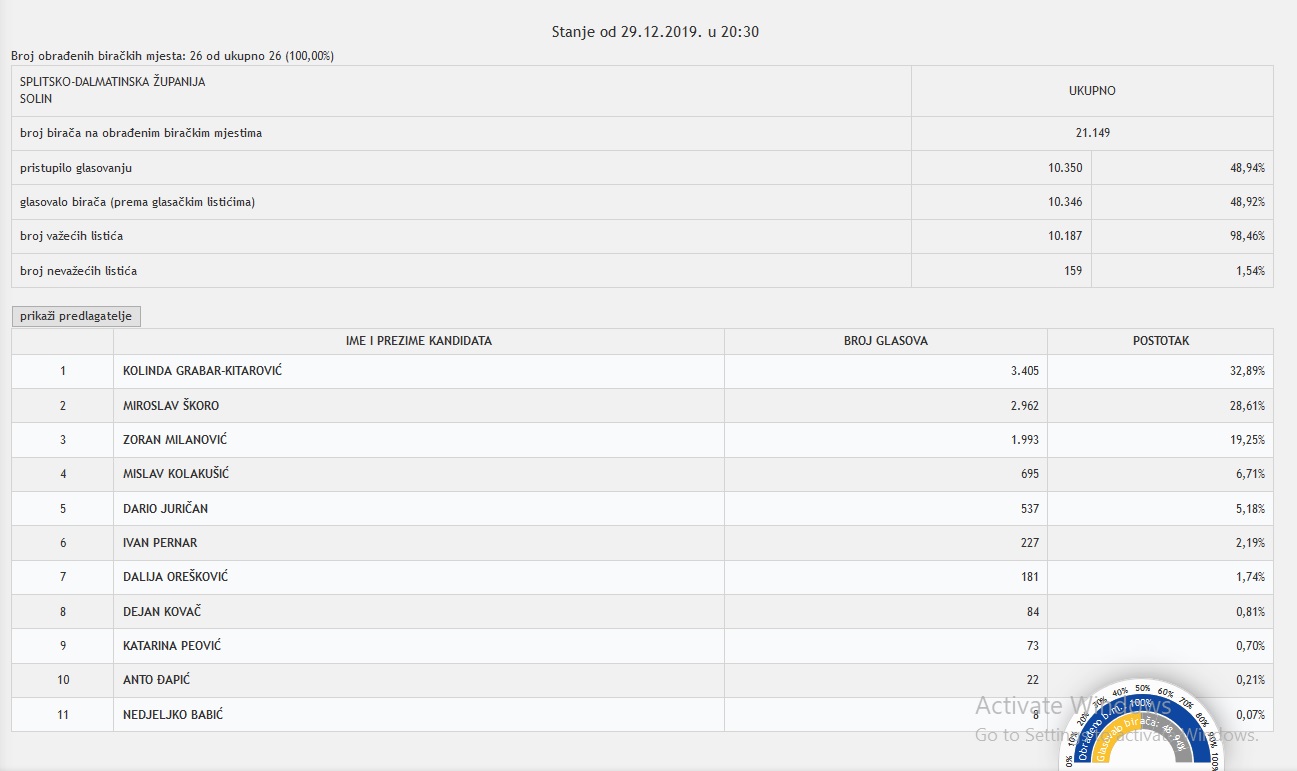The image size is (1297, 771).
Task: Click the 'pristupilo glasovanju' row label
Action: click(76, 168)
